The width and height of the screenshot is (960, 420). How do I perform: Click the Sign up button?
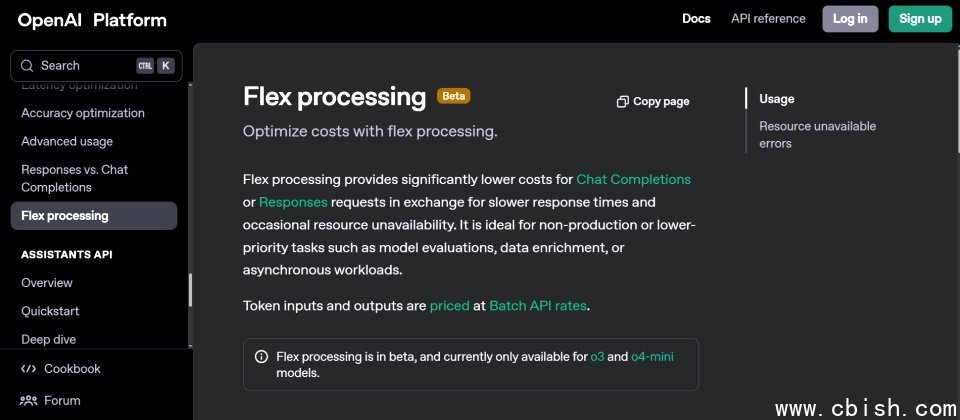(x=920, y=19)
